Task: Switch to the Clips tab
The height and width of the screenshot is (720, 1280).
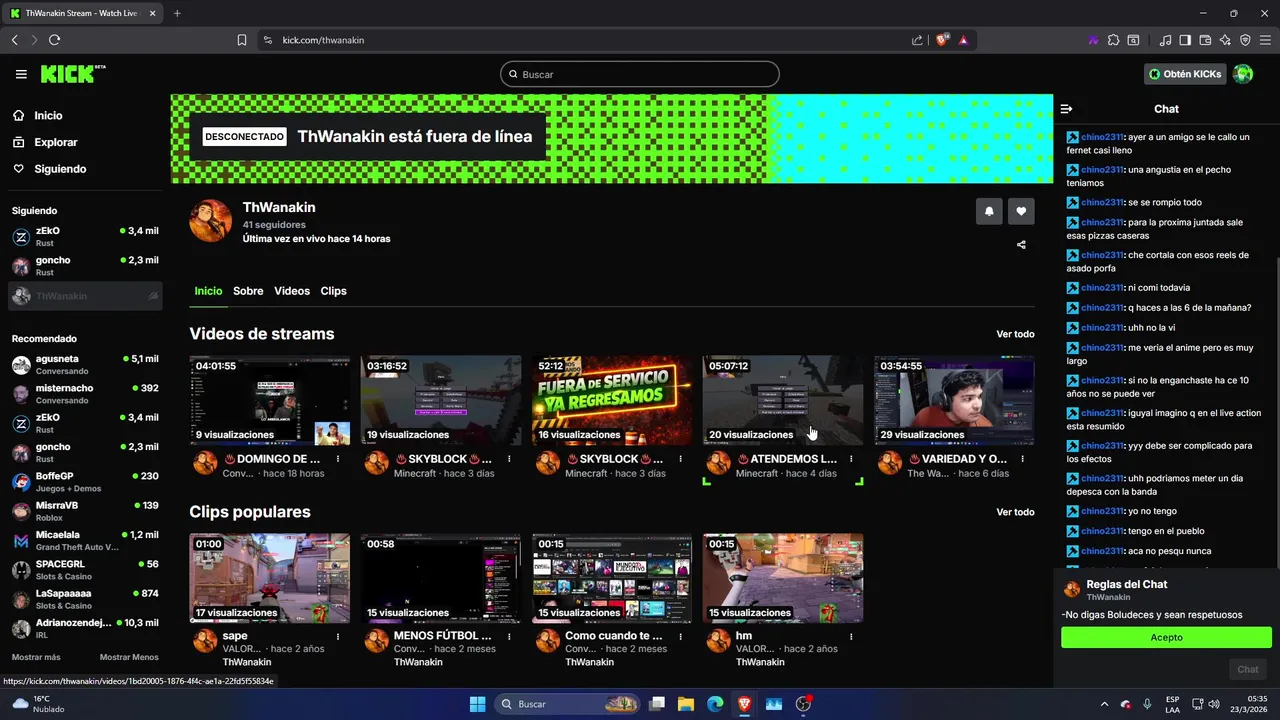Action: pyautogui.click(x=333, y=291)
